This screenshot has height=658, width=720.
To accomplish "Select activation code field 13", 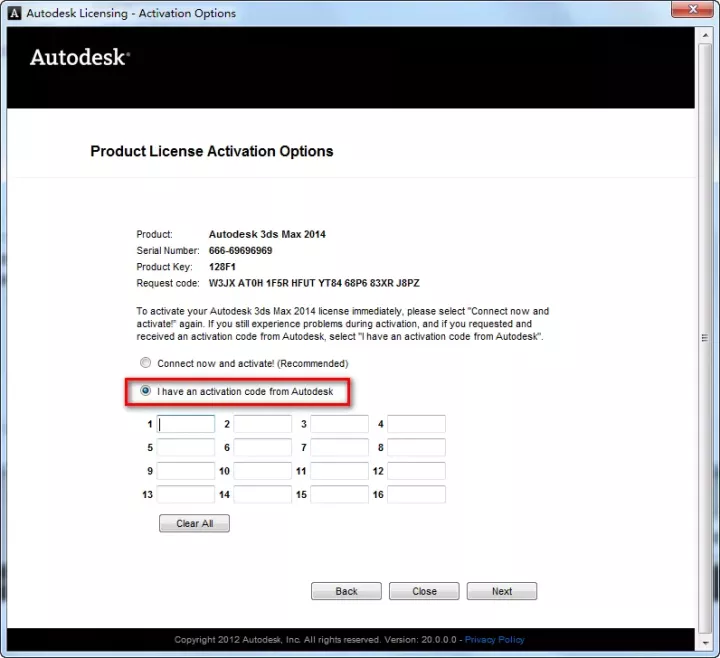I will click(x=186, y=495).
